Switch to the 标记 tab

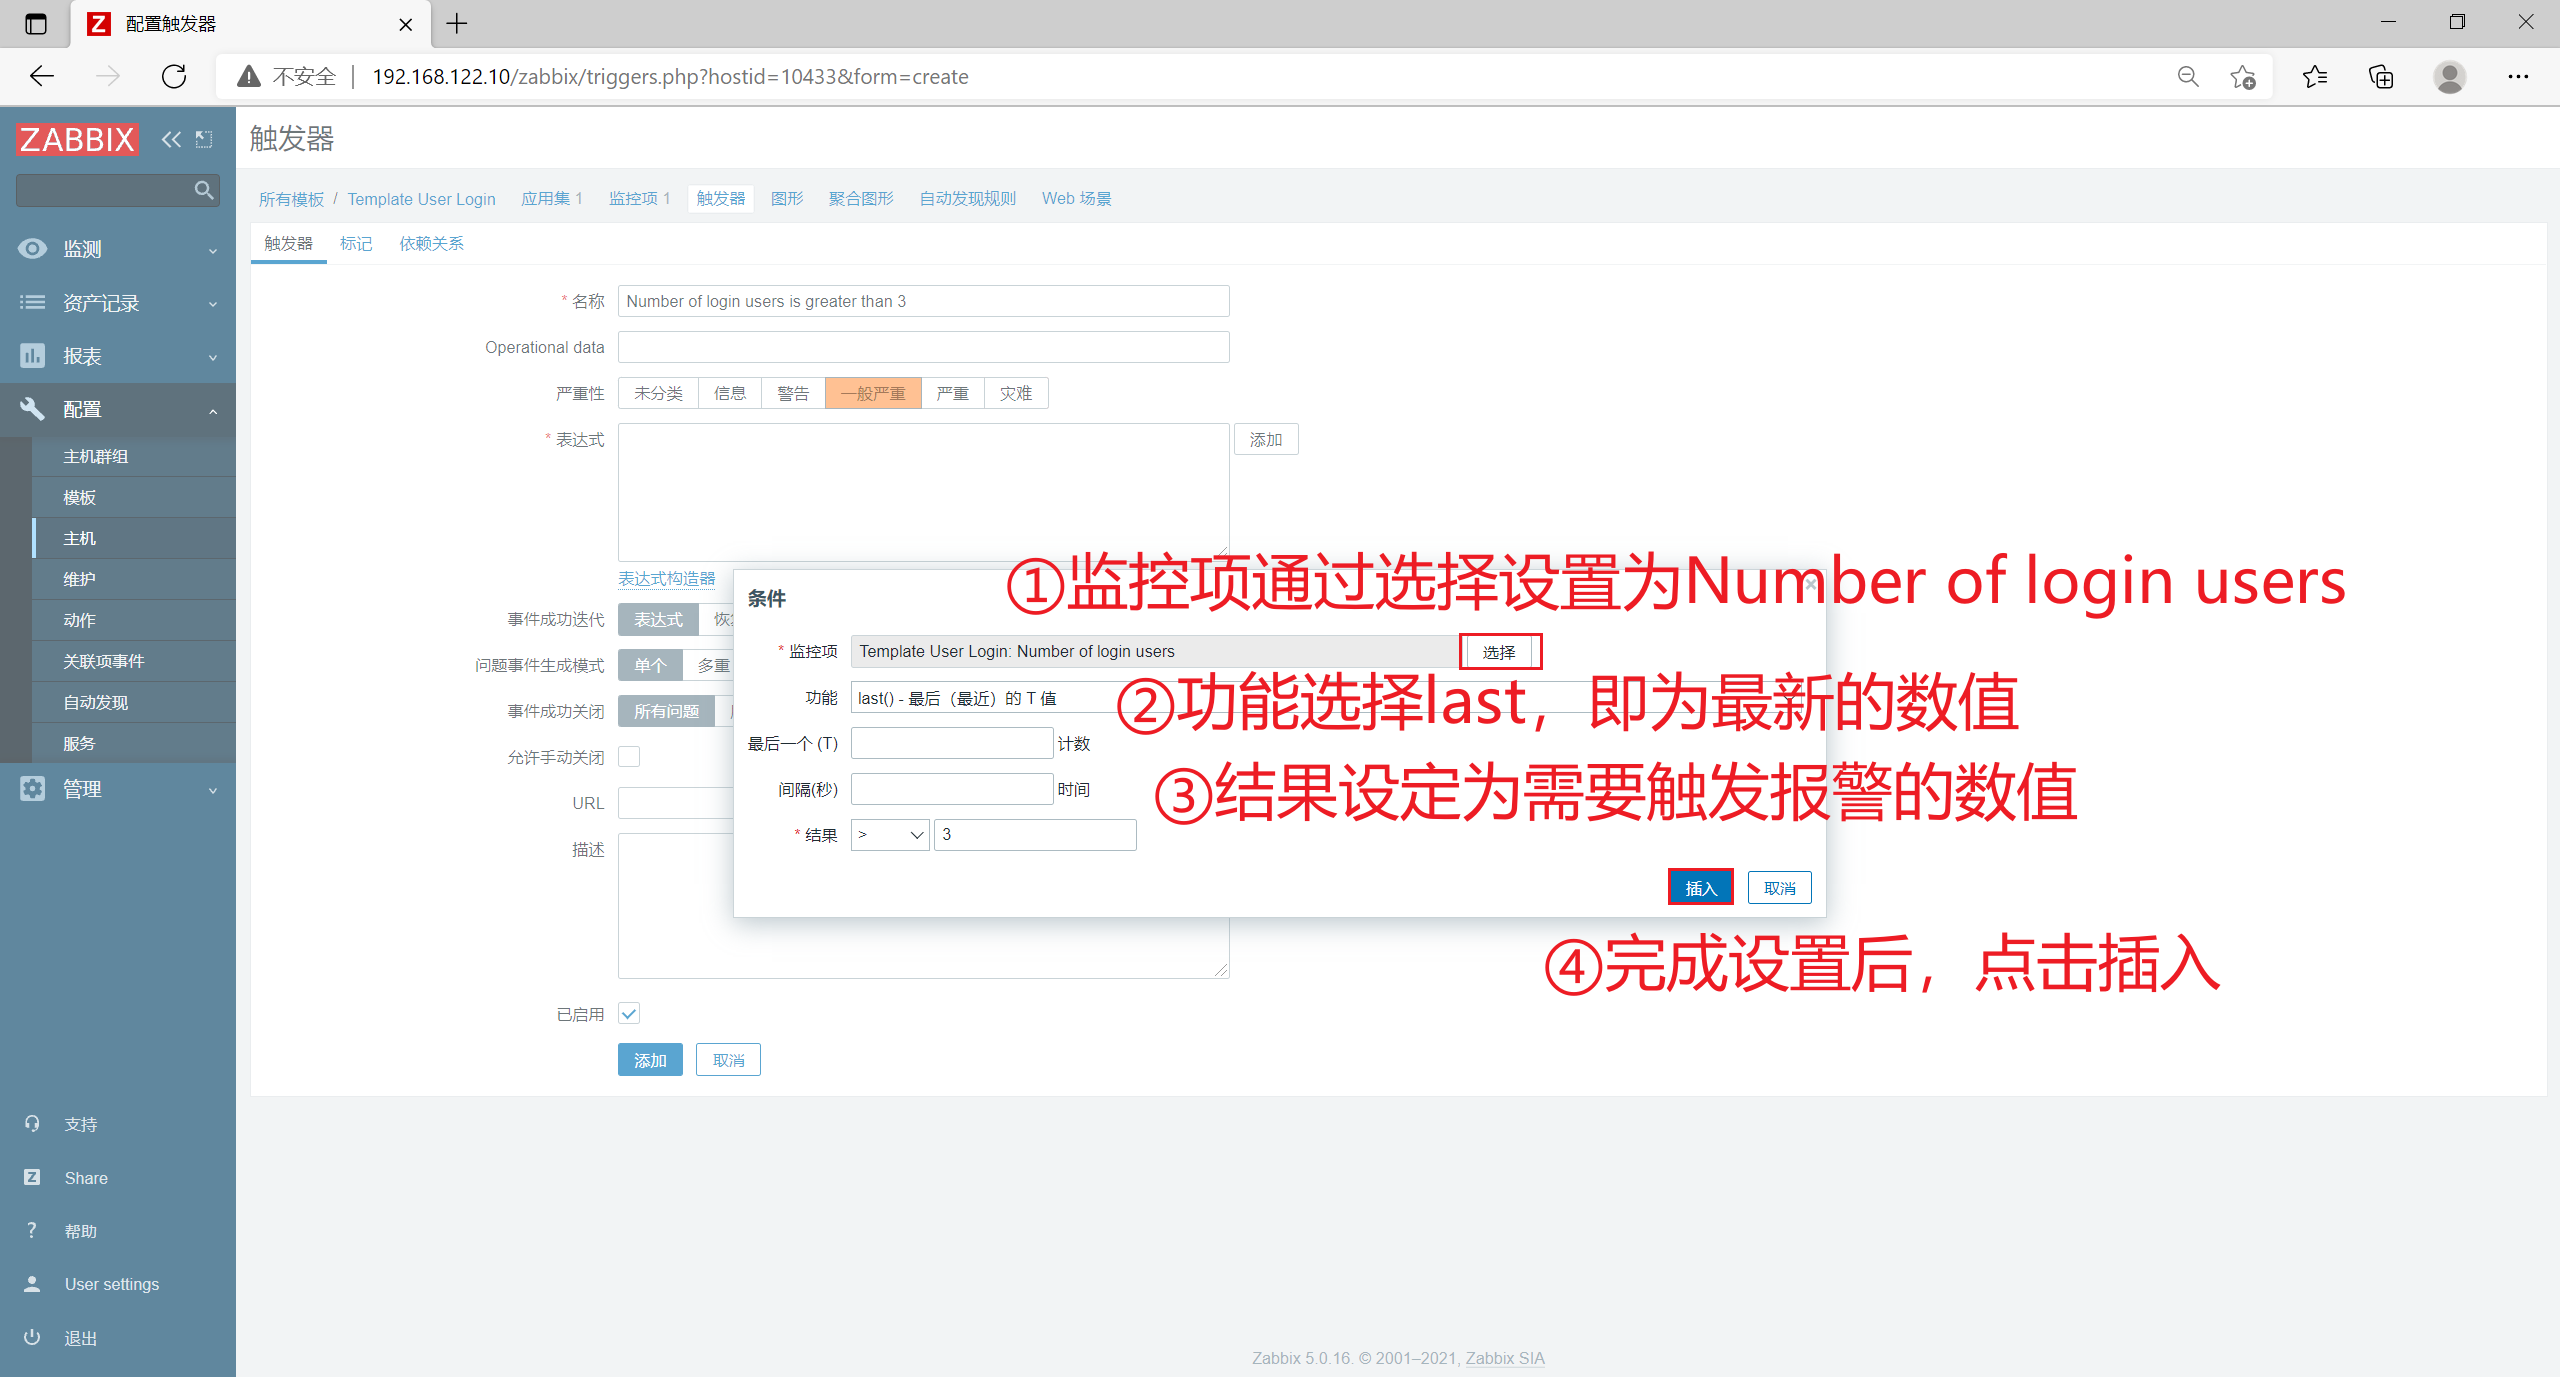[x=356, y=243]
